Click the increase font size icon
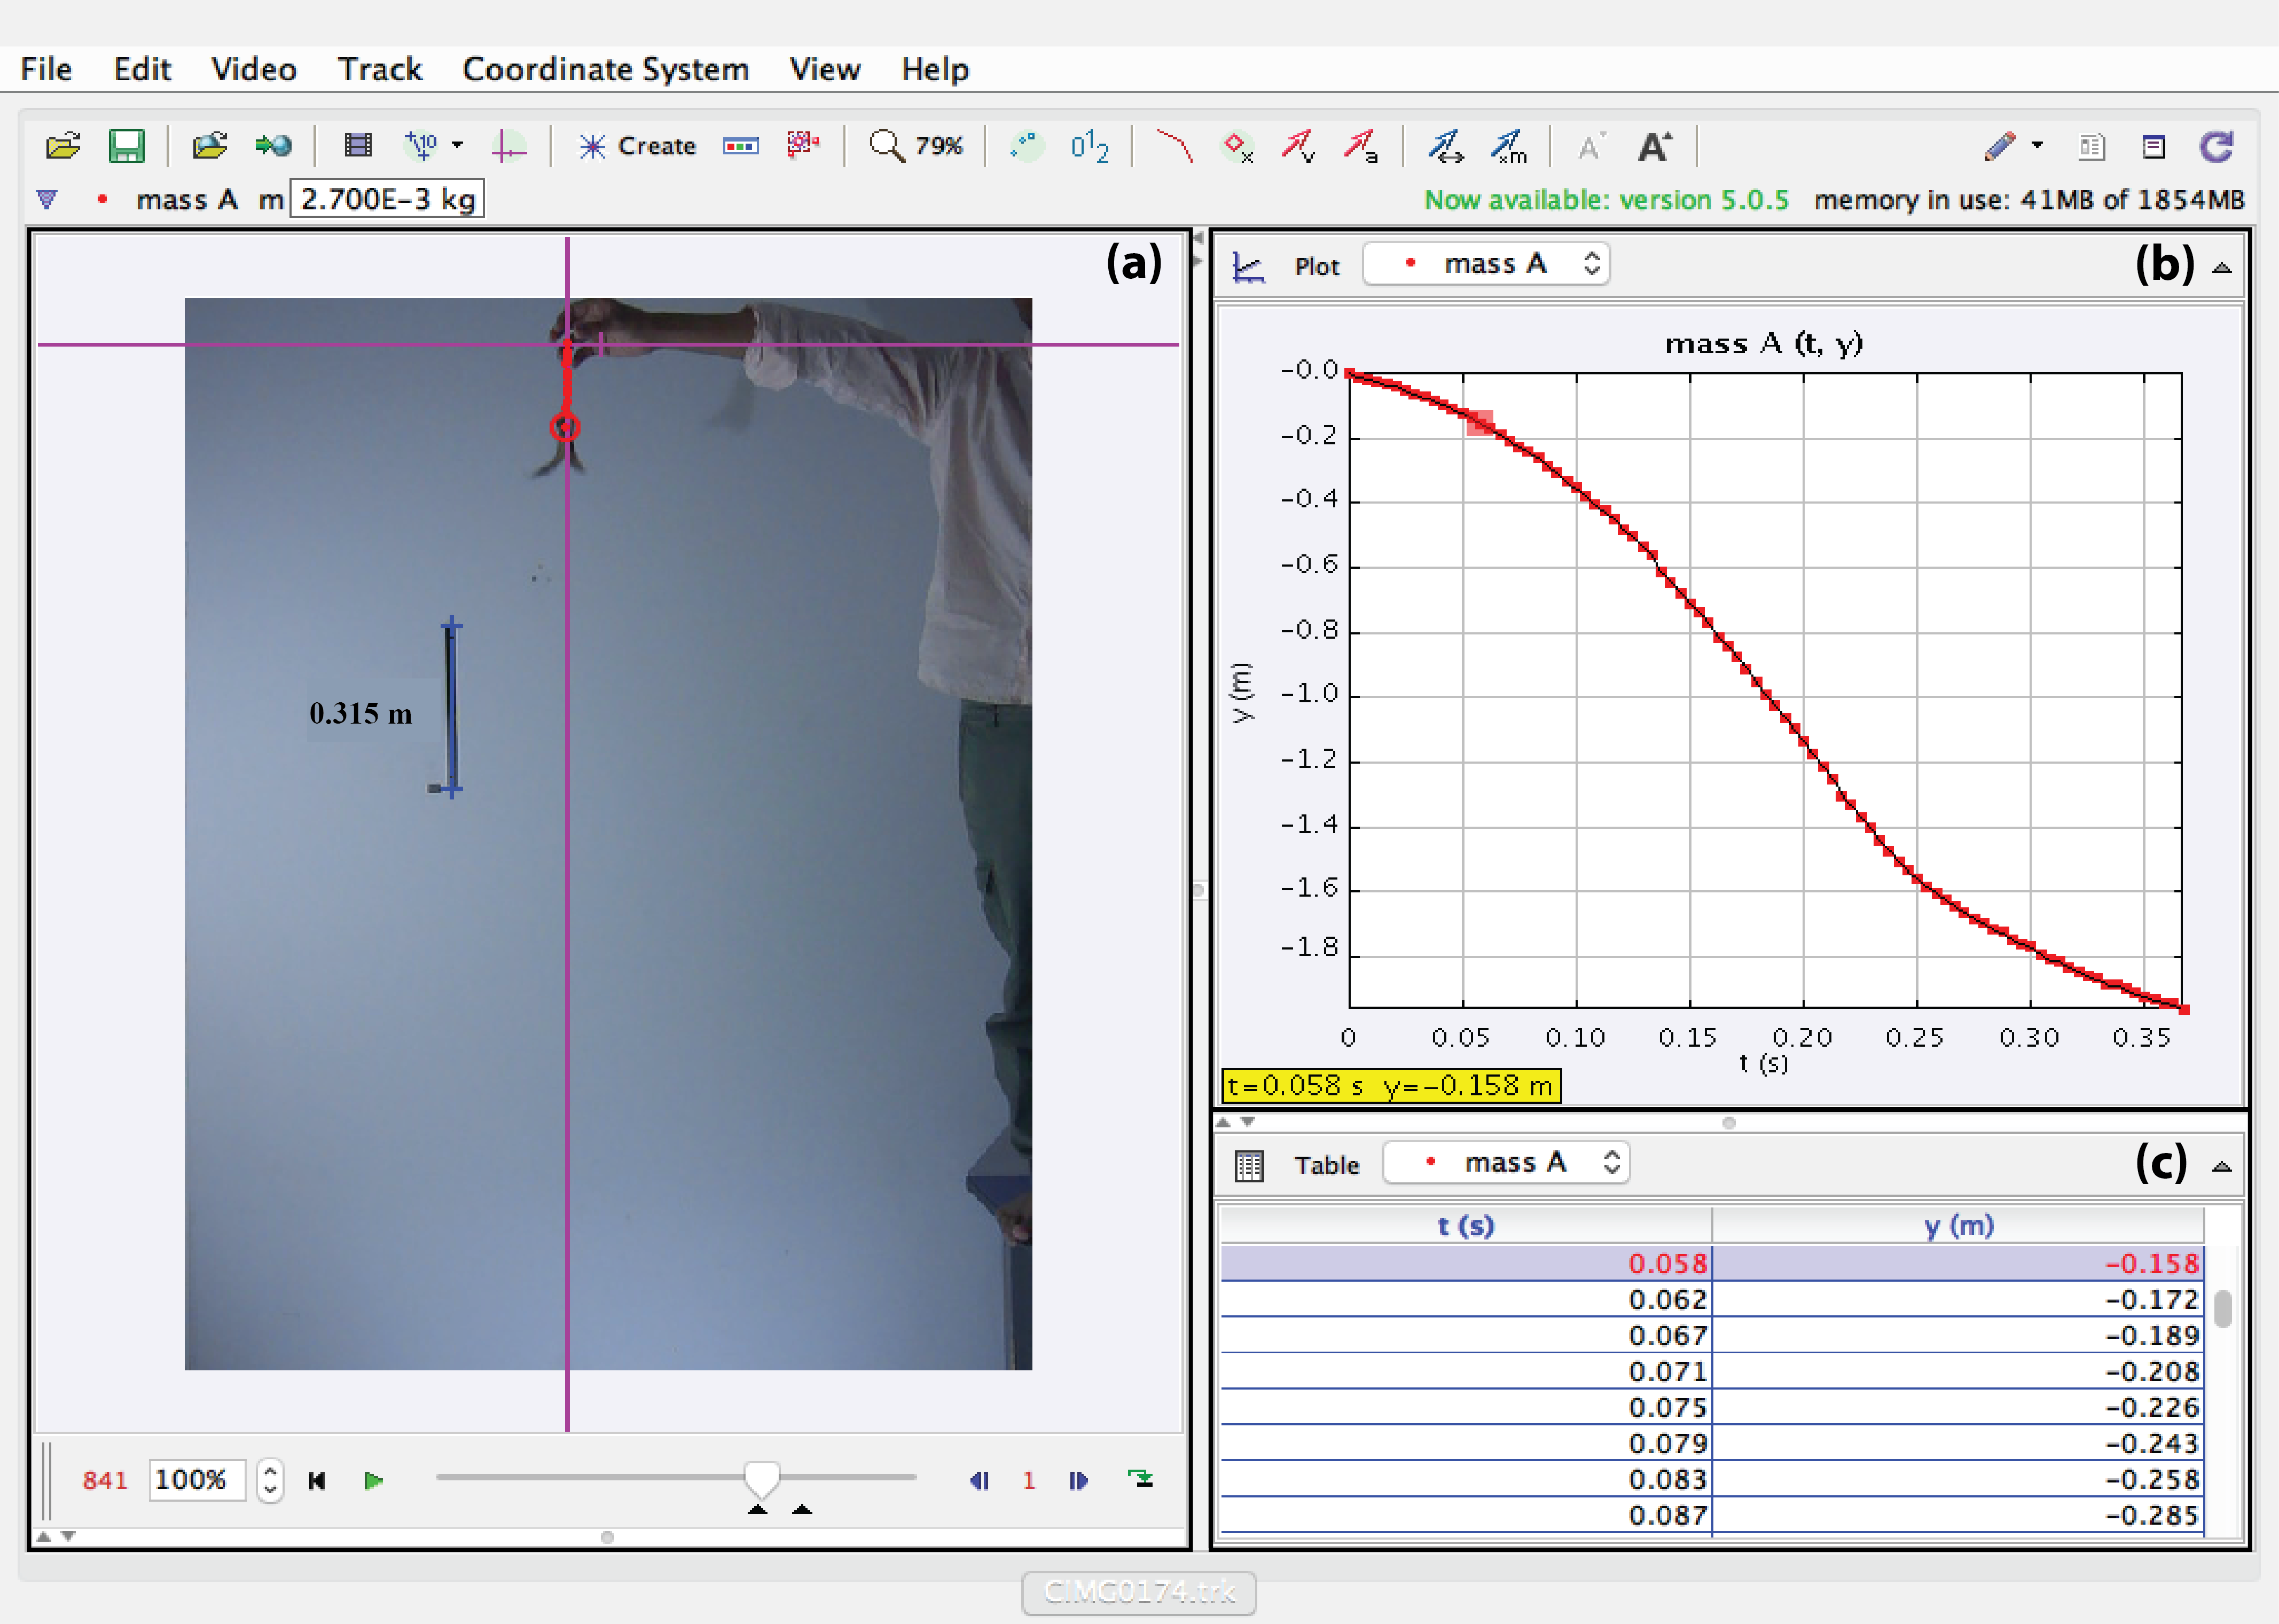This screenshot has width=2279, height=1624. coord(1654,146)
